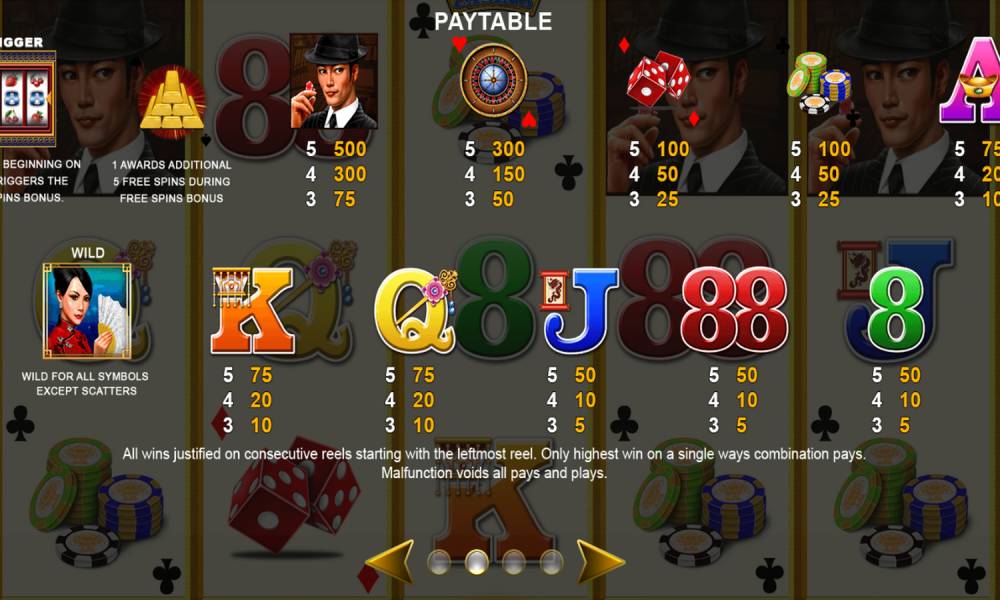
Task: Click the Wild lady with fan symbol
Action: 87,311
